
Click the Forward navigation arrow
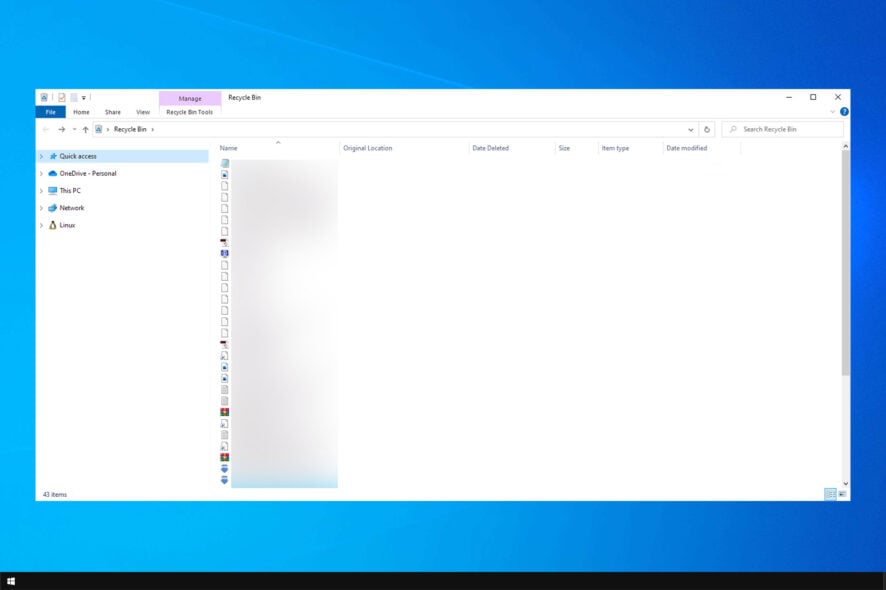point(62,129)
